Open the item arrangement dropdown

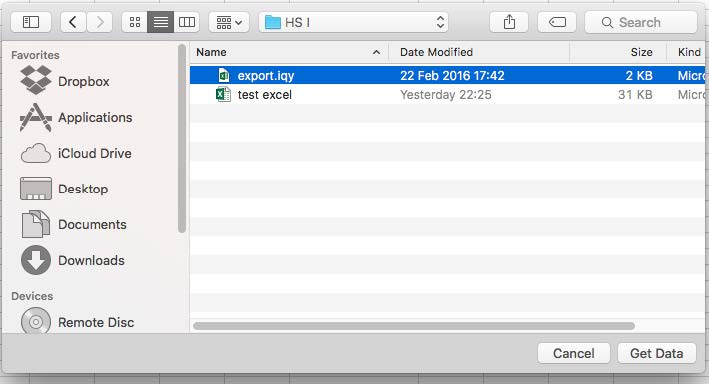229,22
